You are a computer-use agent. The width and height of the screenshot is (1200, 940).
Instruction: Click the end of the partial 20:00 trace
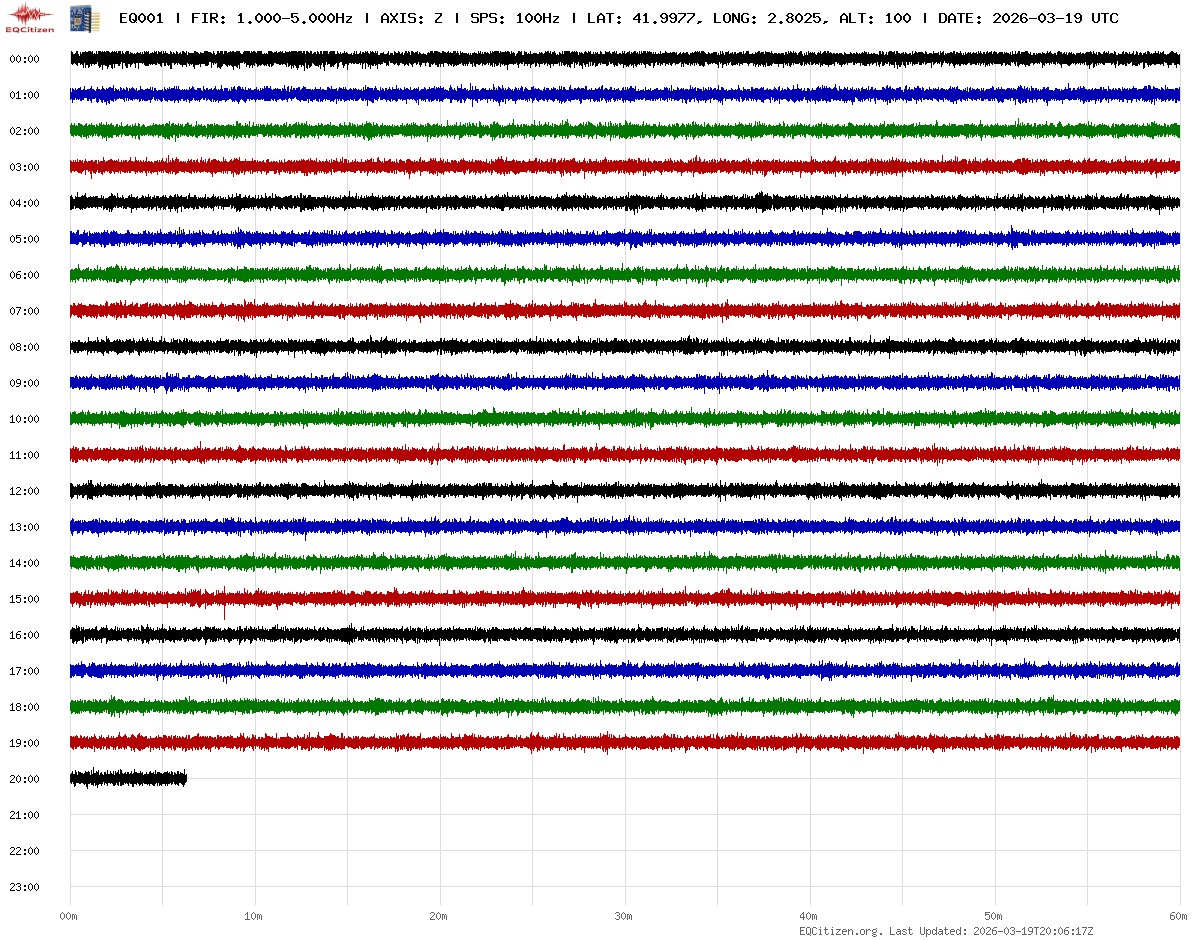coord(186,778)
